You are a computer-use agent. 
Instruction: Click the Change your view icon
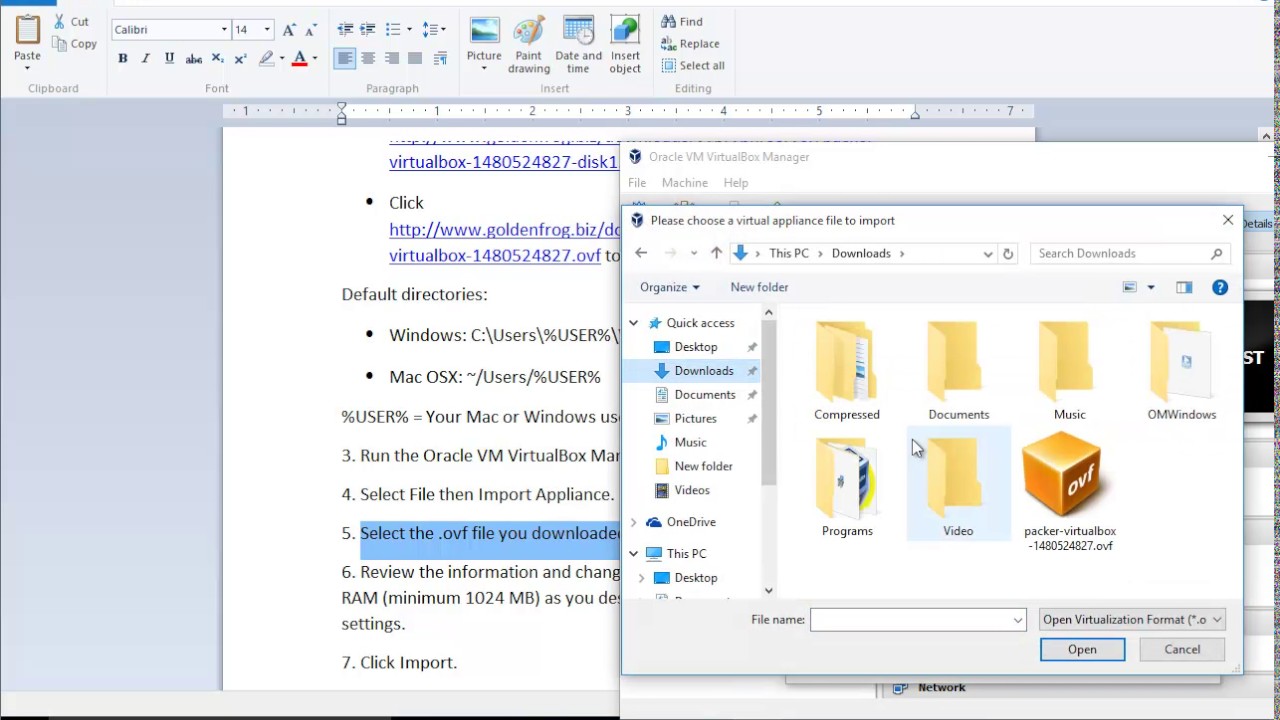click(x=1130, y=287)
